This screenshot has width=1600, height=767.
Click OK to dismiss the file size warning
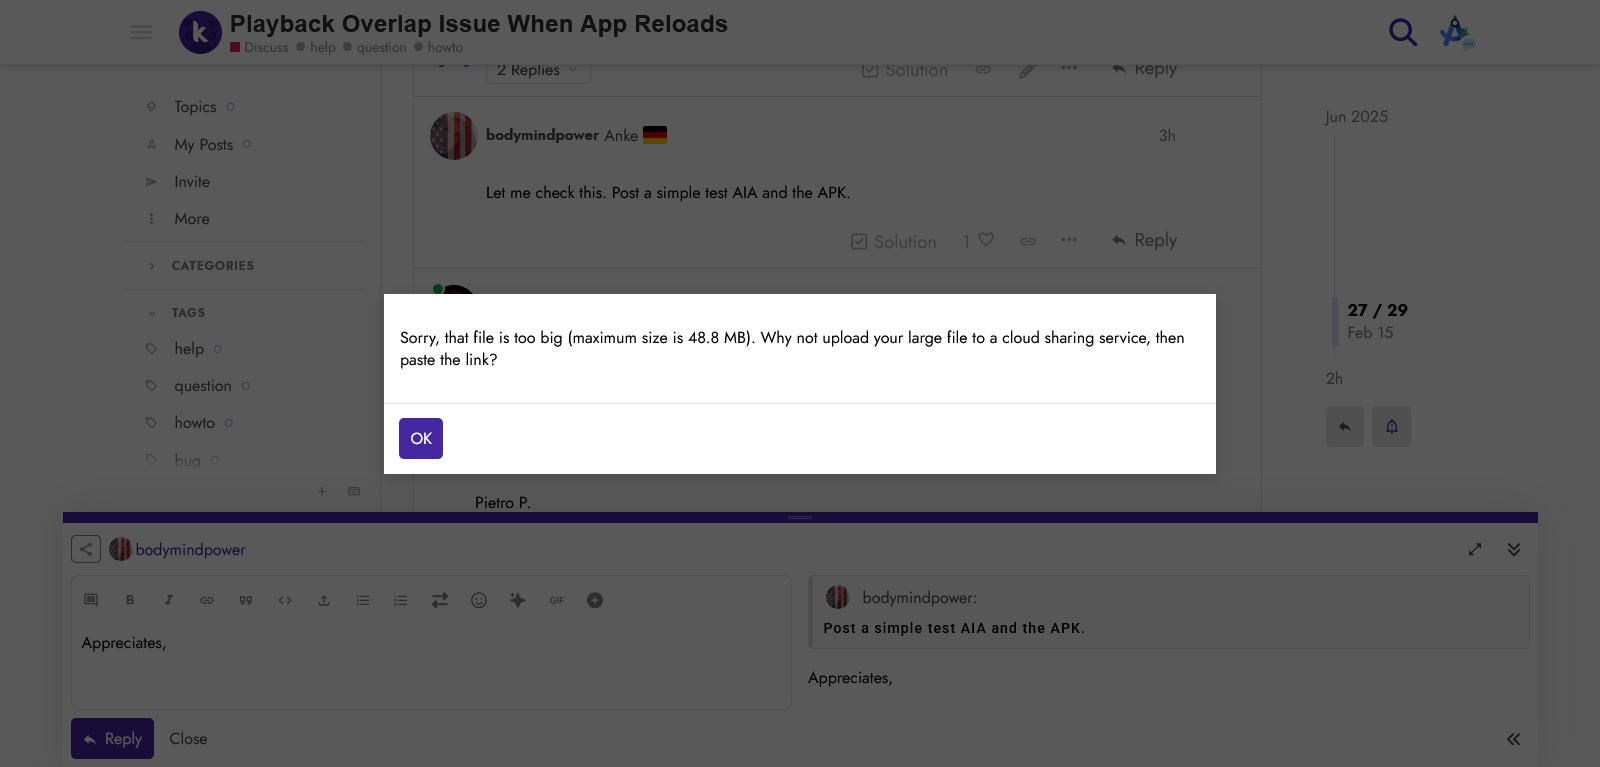tap(420, 438)
